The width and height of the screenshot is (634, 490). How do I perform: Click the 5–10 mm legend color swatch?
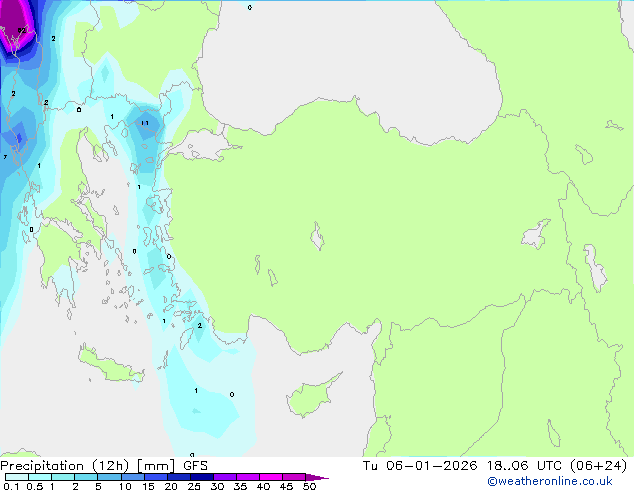tap(109, 477)
